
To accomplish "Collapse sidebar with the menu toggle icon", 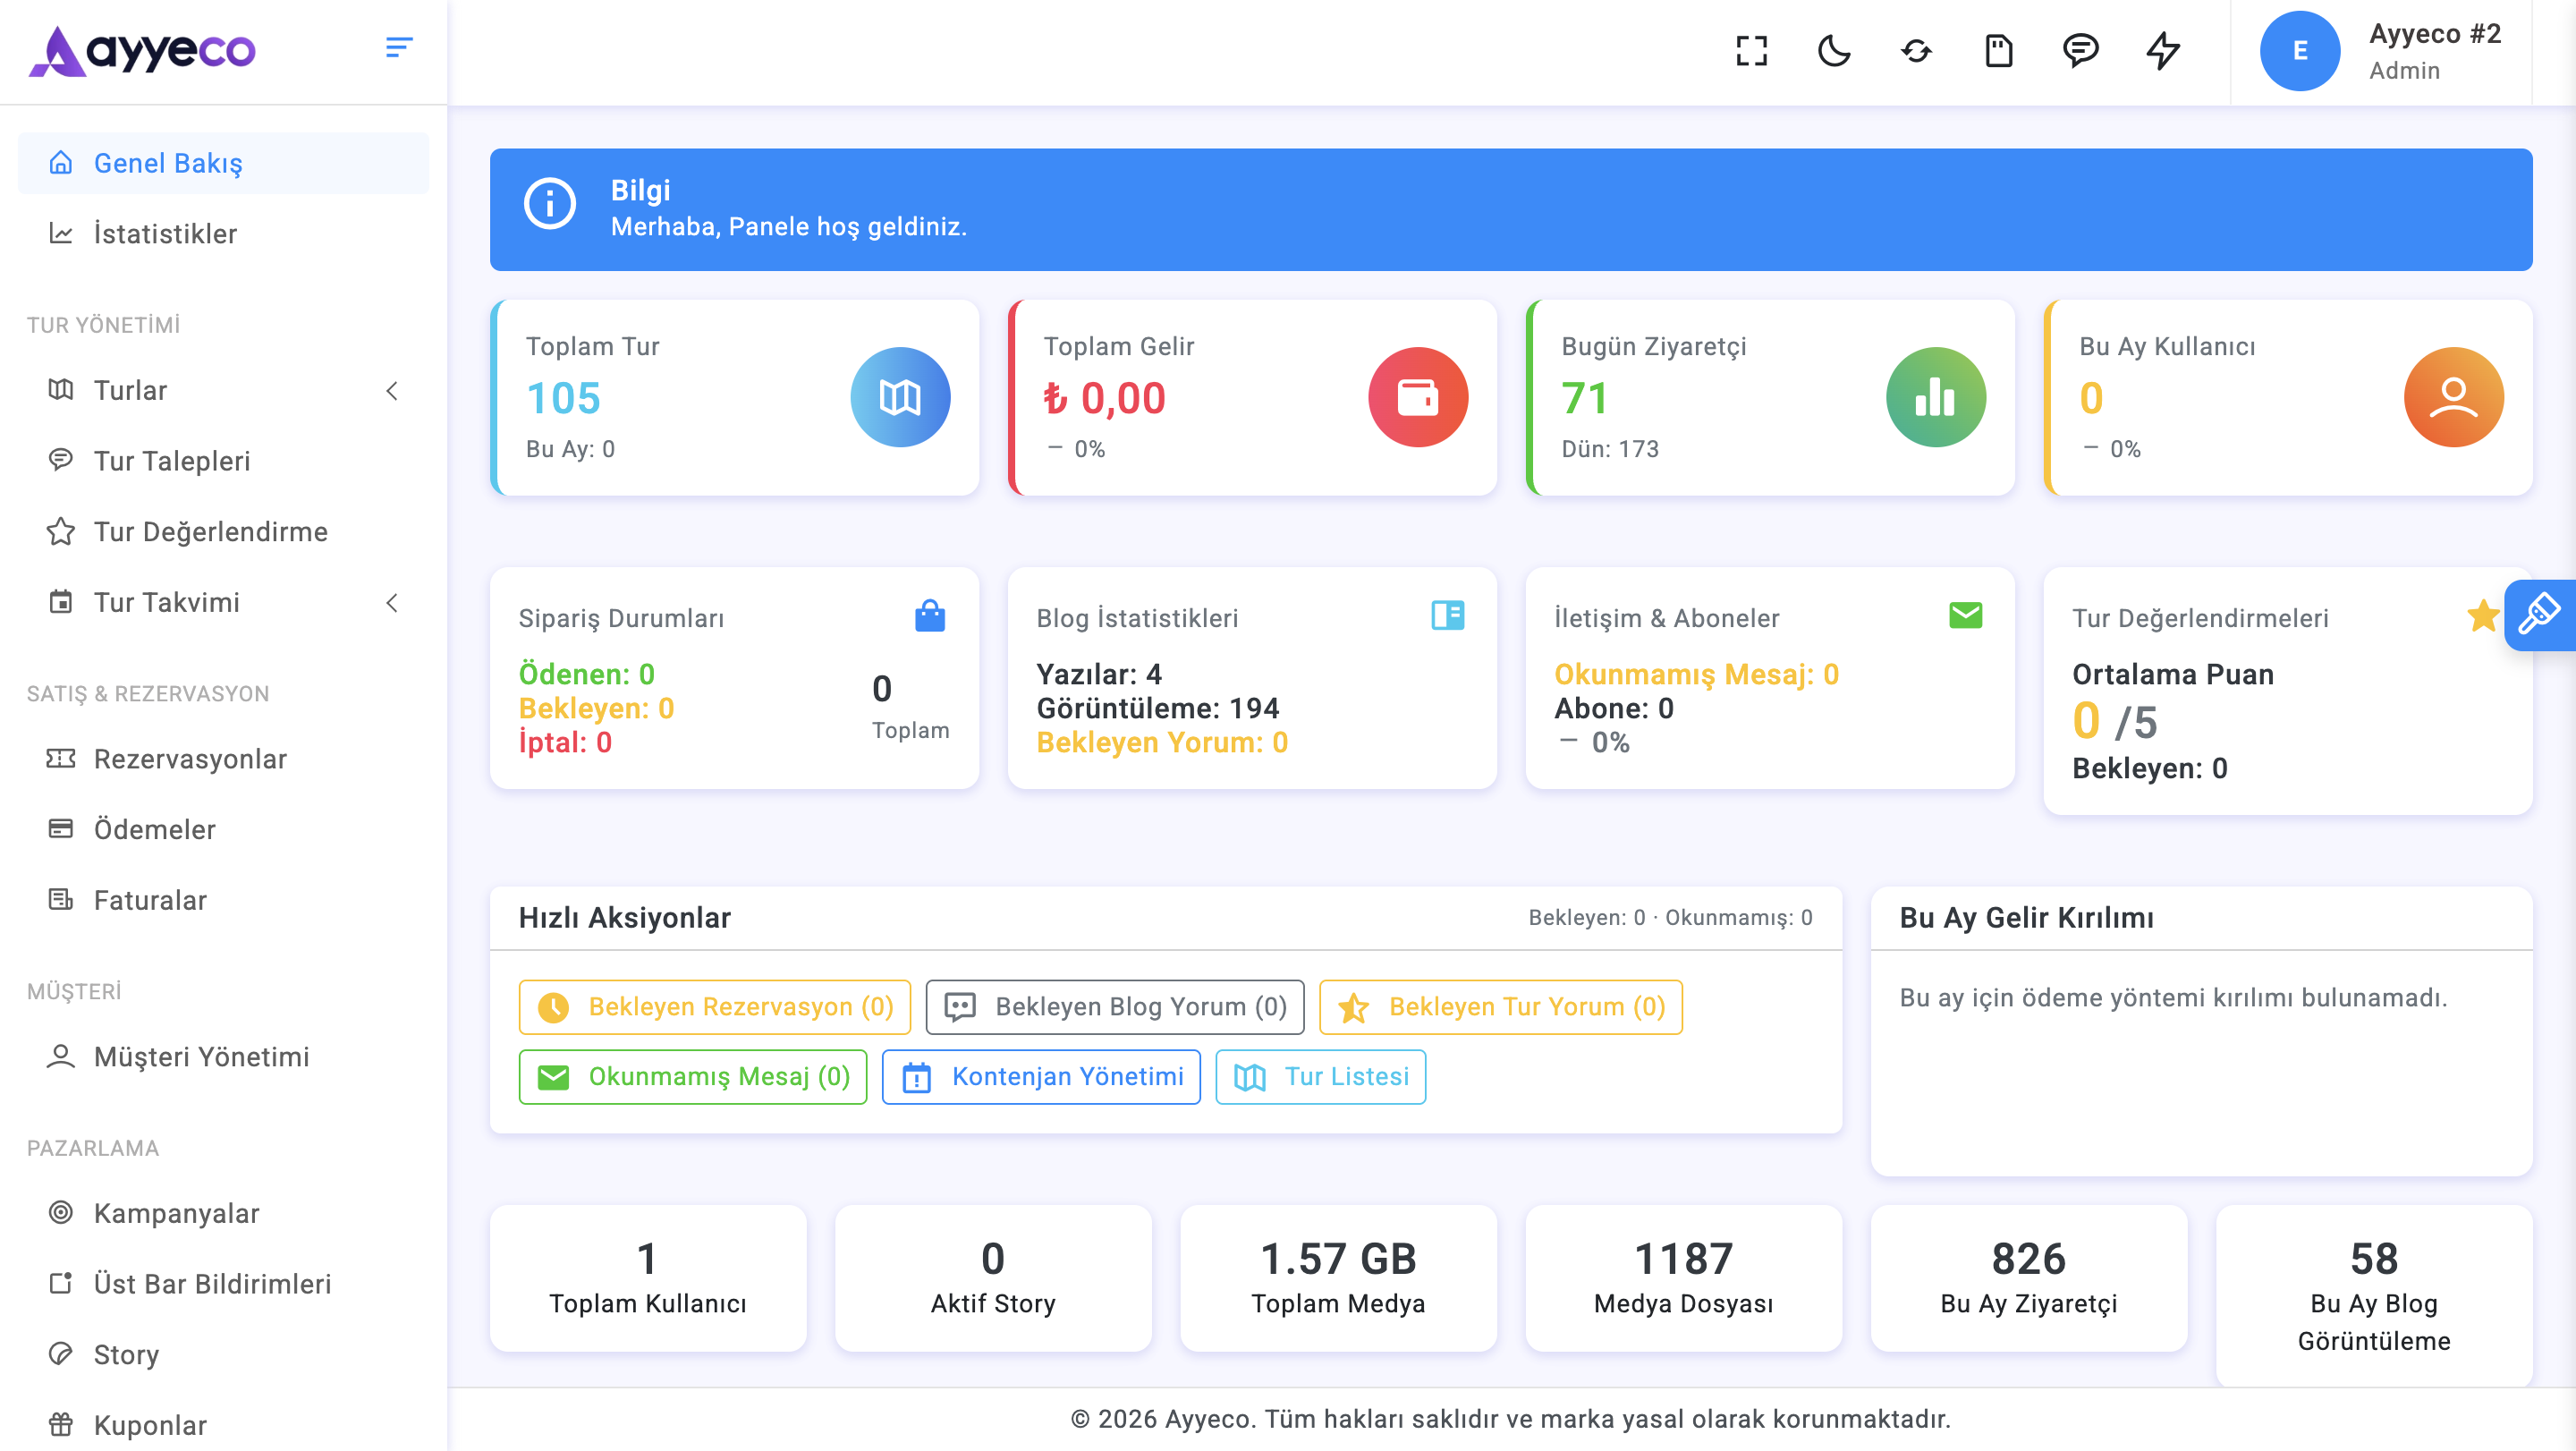I will pyautogui.click(x=399, y=48).
